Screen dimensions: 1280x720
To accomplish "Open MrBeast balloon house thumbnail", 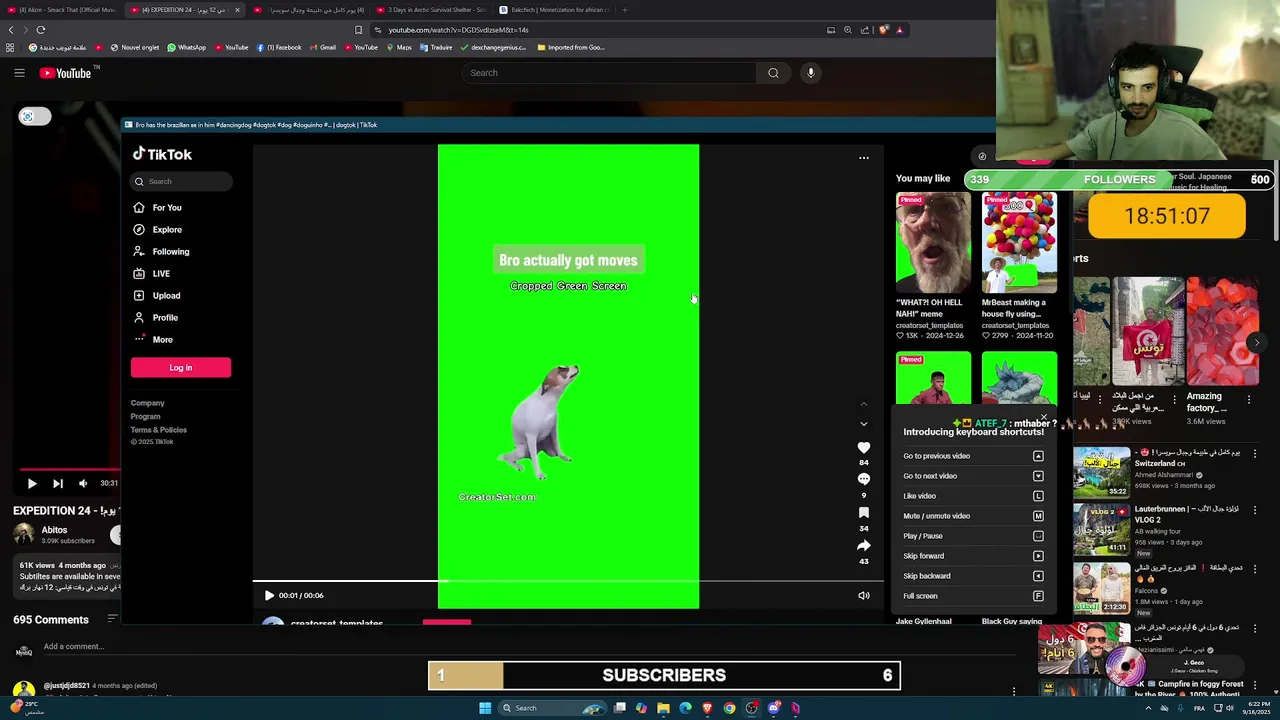I will (1019, 243).
